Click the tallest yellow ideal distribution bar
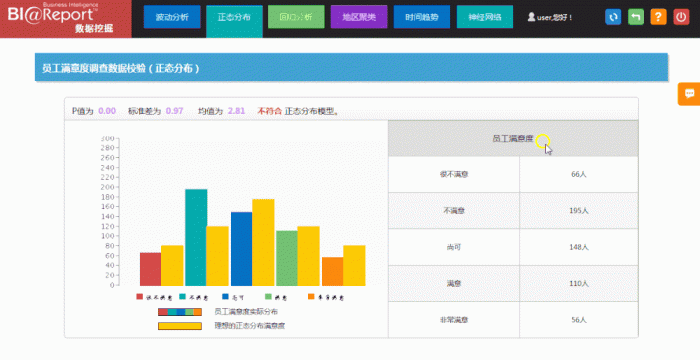Screen dimensions: 700x360 (x=263, y=243)
